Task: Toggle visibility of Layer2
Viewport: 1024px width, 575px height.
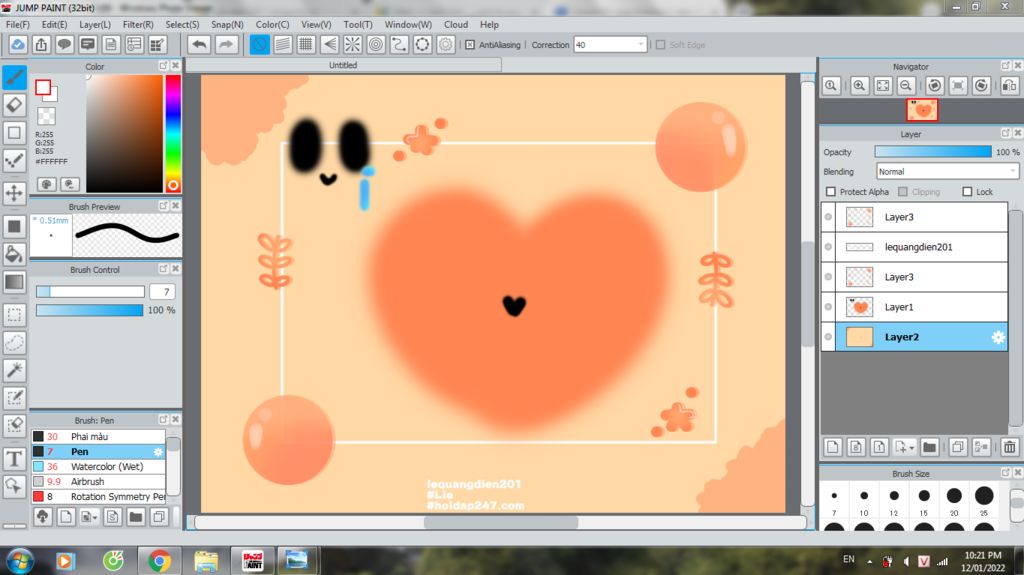Action: click(x=828, y=337)
